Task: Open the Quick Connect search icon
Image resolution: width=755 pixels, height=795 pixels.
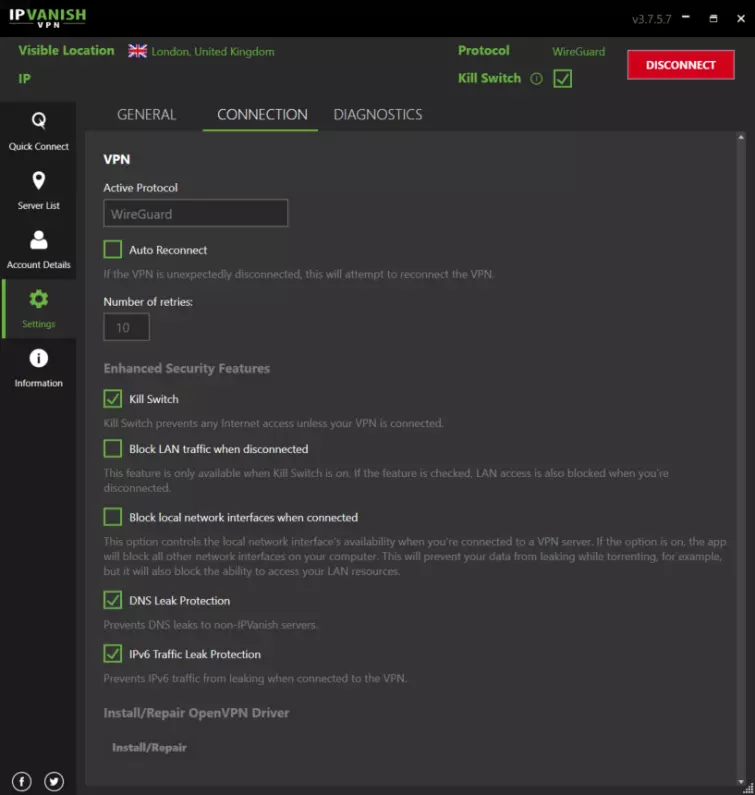Action: 38,121
